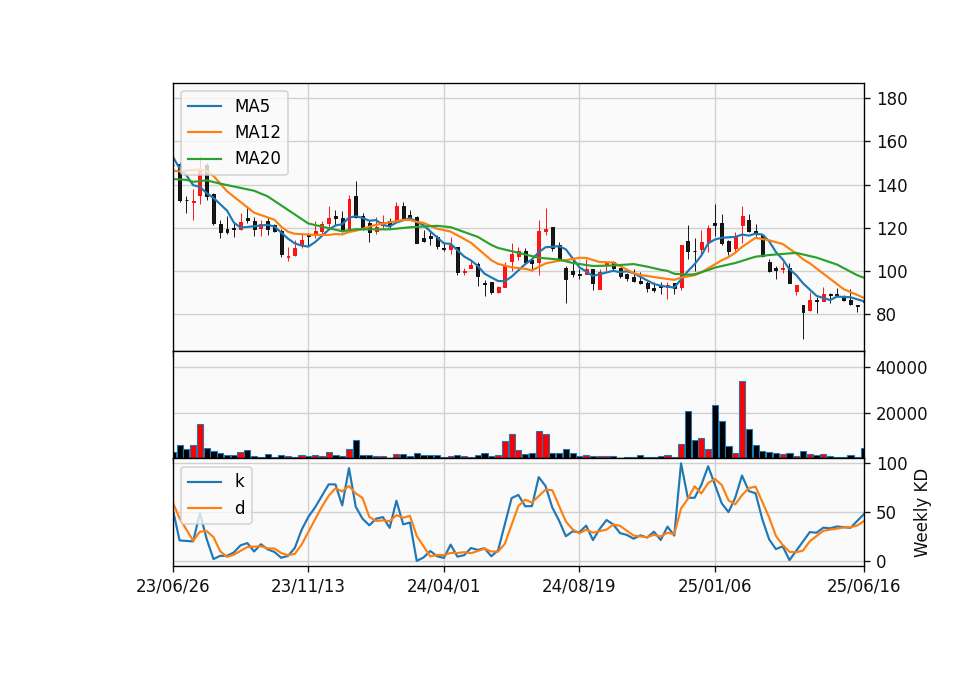The image size is (960, 690).
Task: Click the 160 price axis label
Action: (892, 142)
